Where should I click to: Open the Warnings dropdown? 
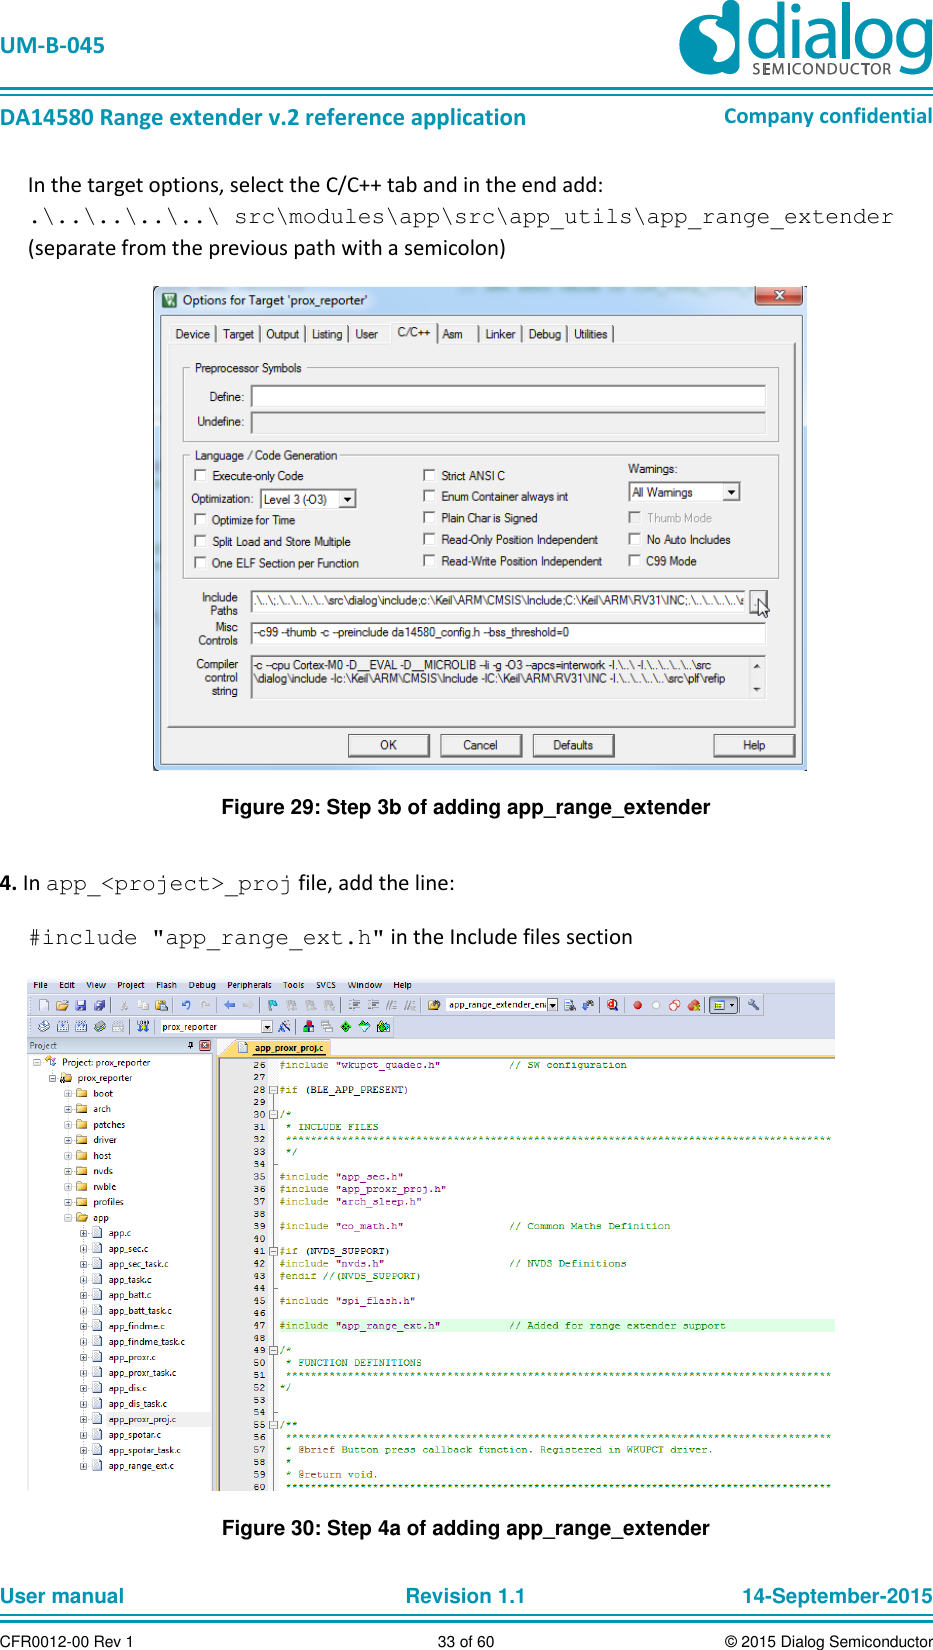click(x=731, y=492)
